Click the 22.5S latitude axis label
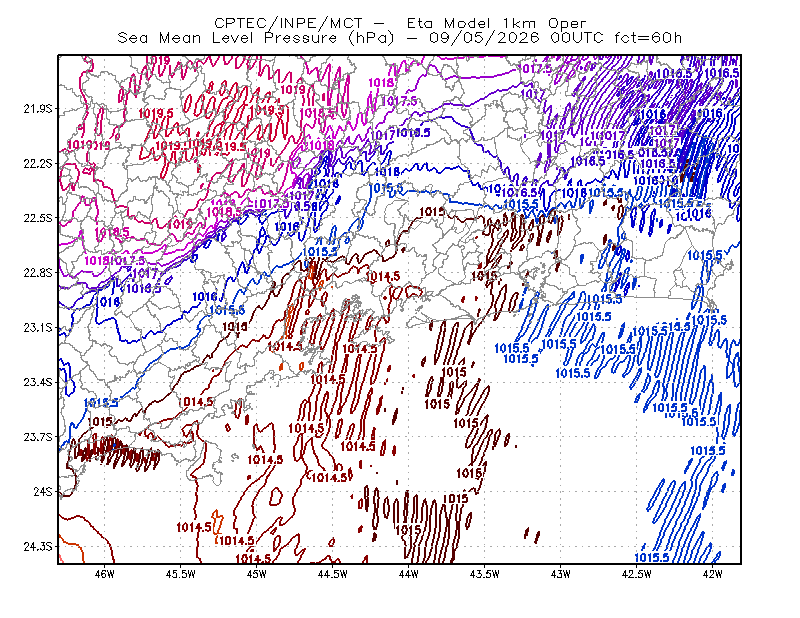Viewport: 800px width, 618px height. (x=38, y=218)
